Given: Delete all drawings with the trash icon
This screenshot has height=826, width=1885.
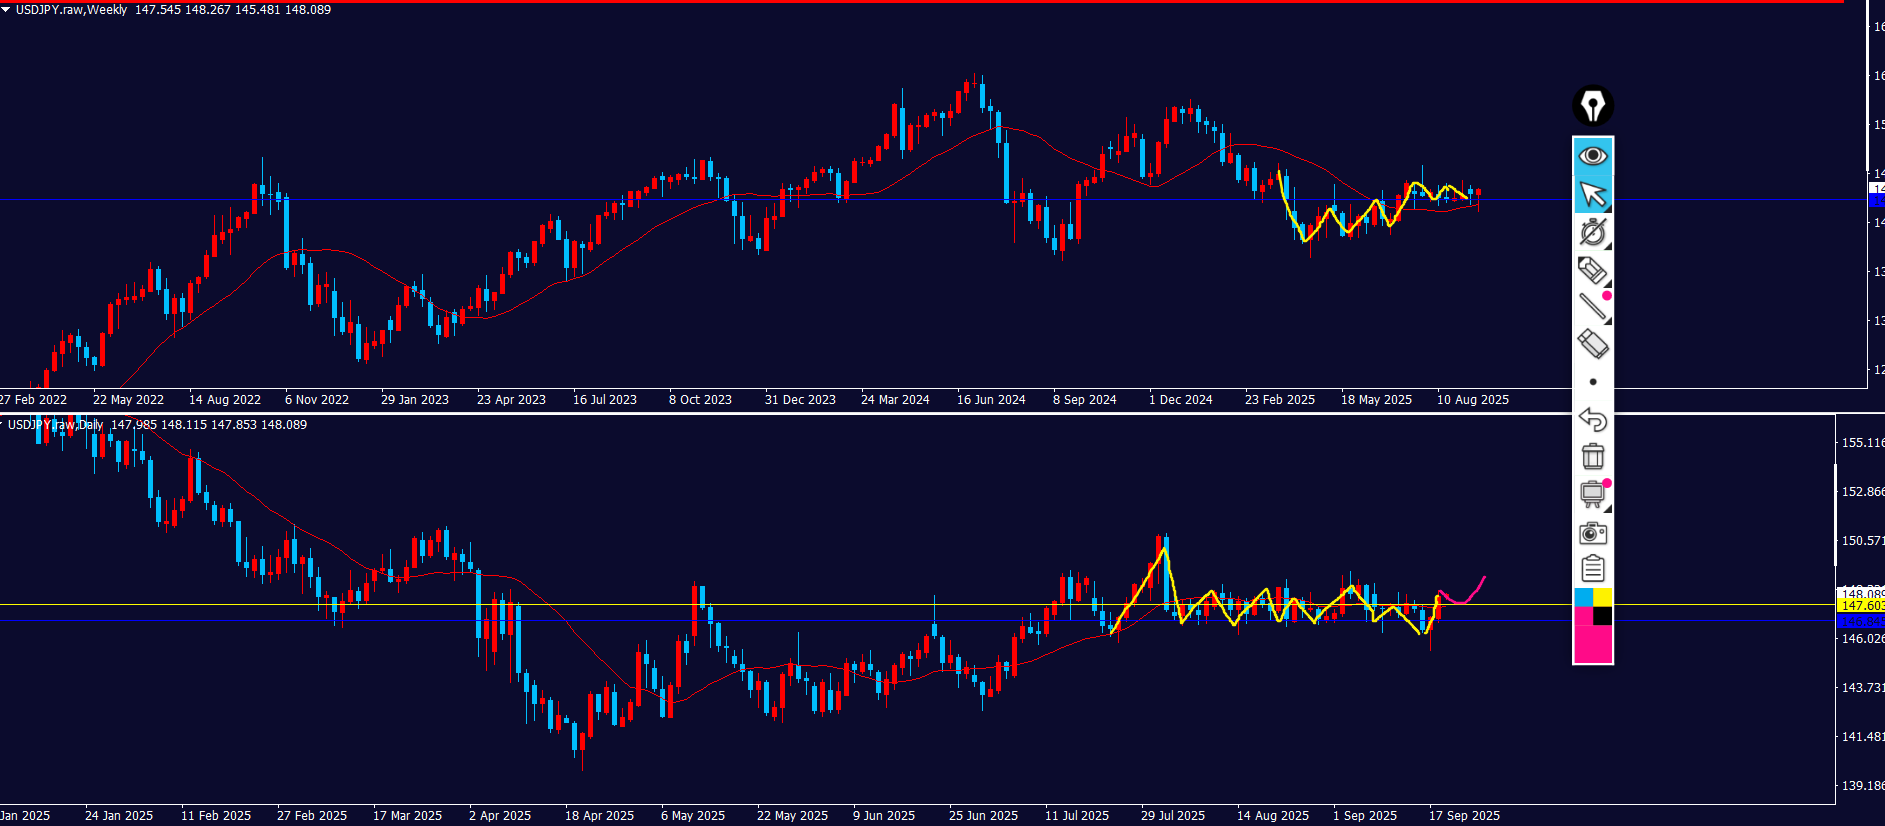Looking at the screenshot, I should click(x=1592, y=457).
